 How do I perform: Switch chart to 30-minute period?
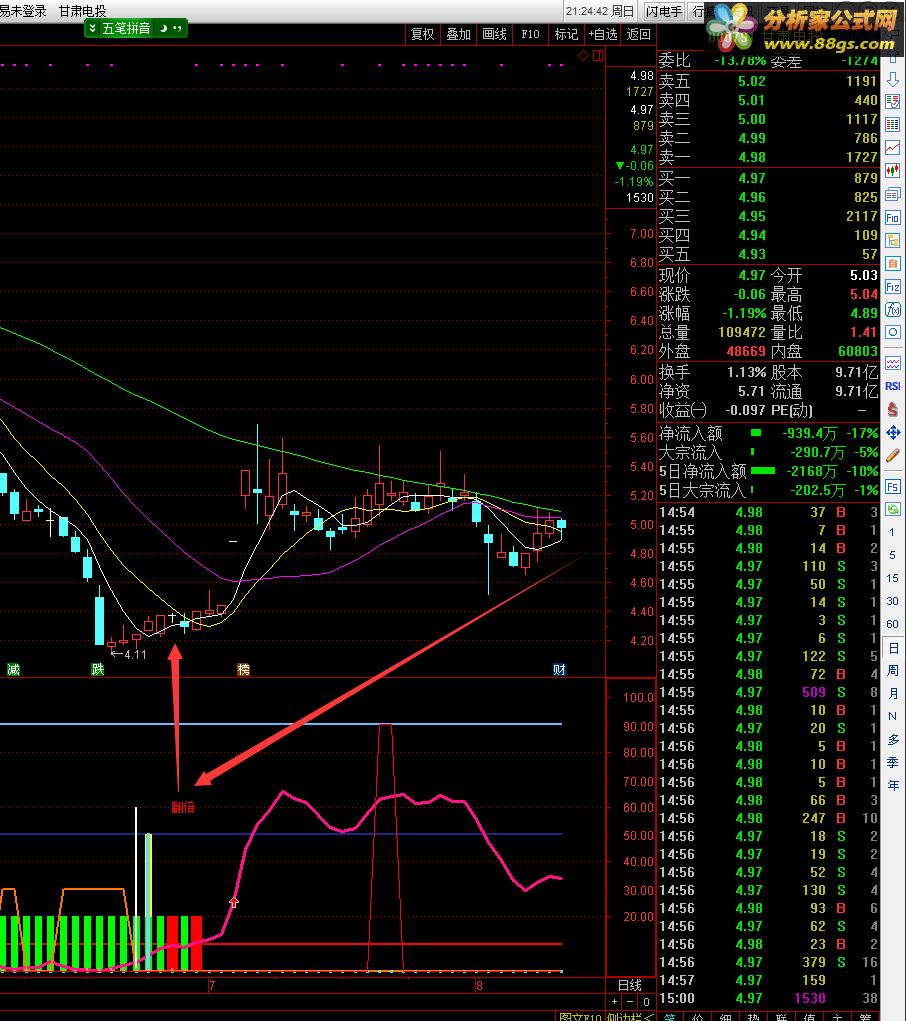click(x=892, y=601)
